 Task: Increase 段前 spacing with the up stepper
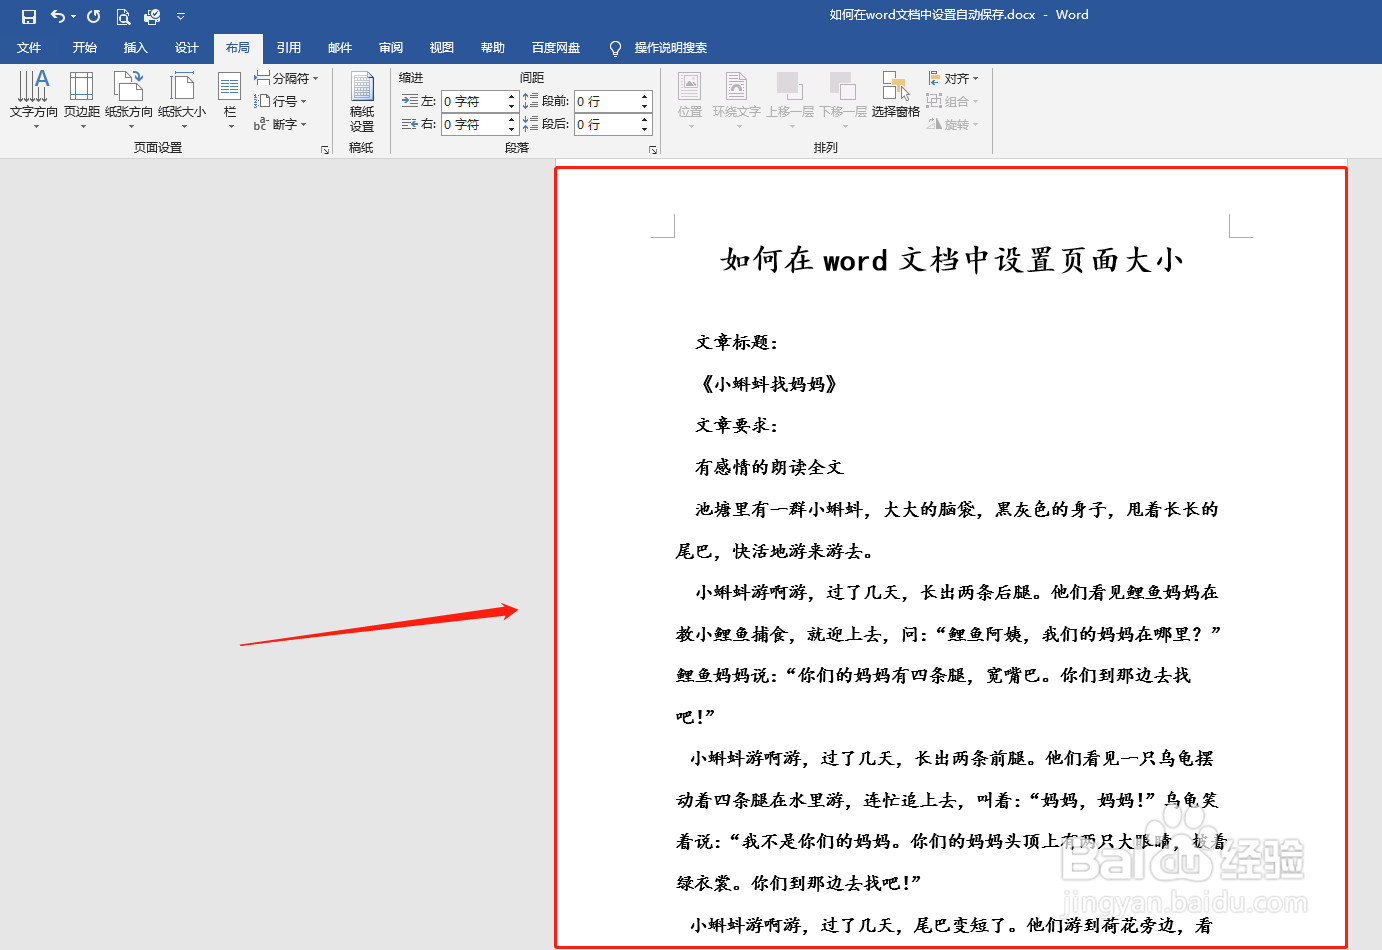coord(644,95)
